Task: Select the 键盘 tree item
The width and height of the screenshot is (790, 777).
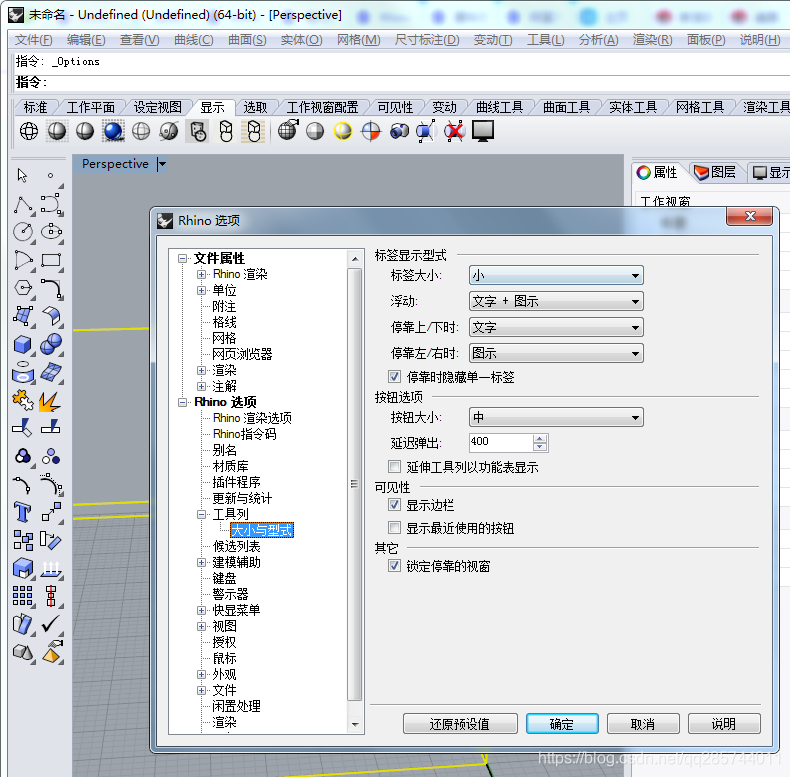Action: tap(224, 578)
